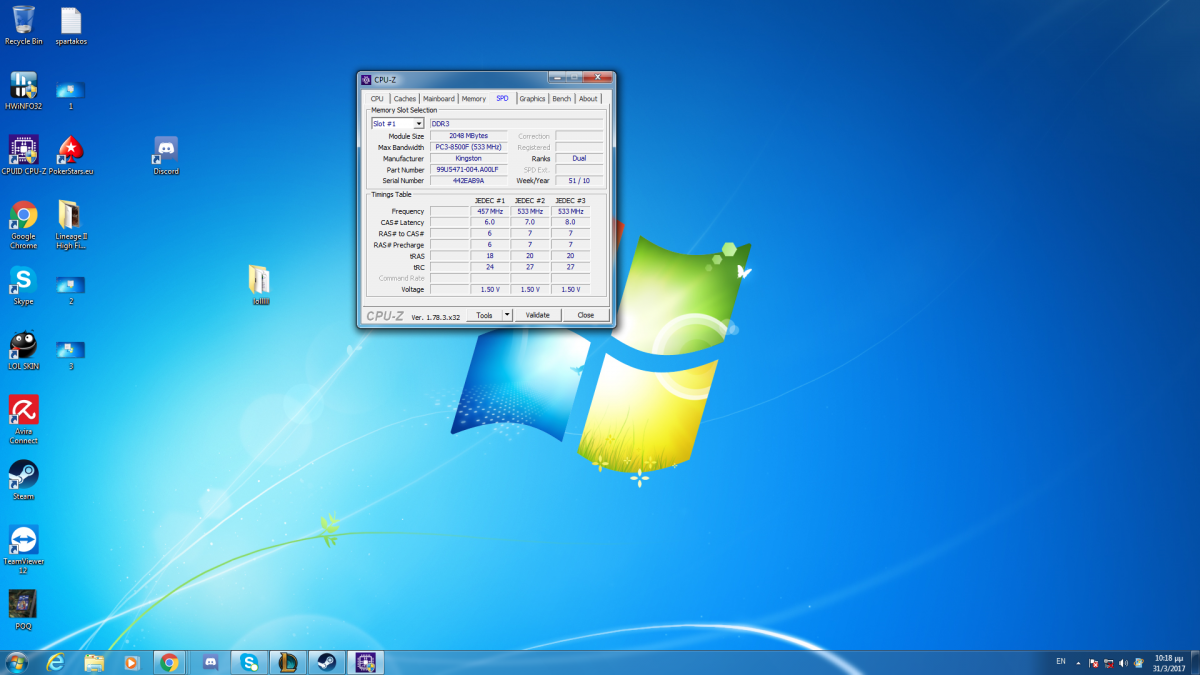
Task: Open the volume speaker tray icon
Action: tap(1125, 662)
